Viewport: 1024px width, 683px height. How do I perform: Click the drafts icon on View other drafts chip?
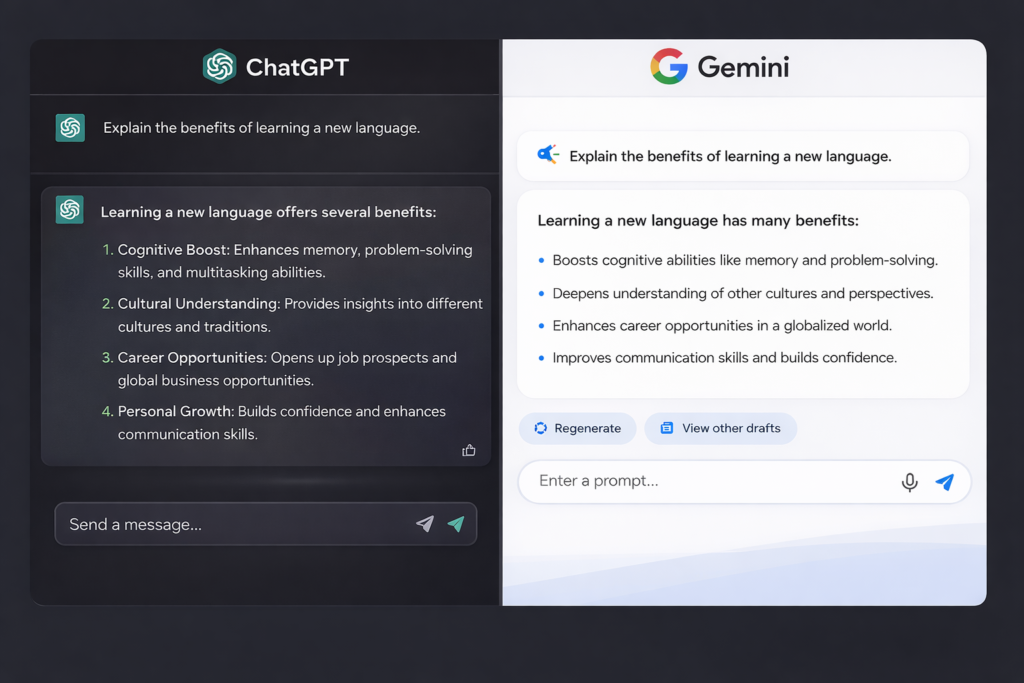tap(665, 428)
